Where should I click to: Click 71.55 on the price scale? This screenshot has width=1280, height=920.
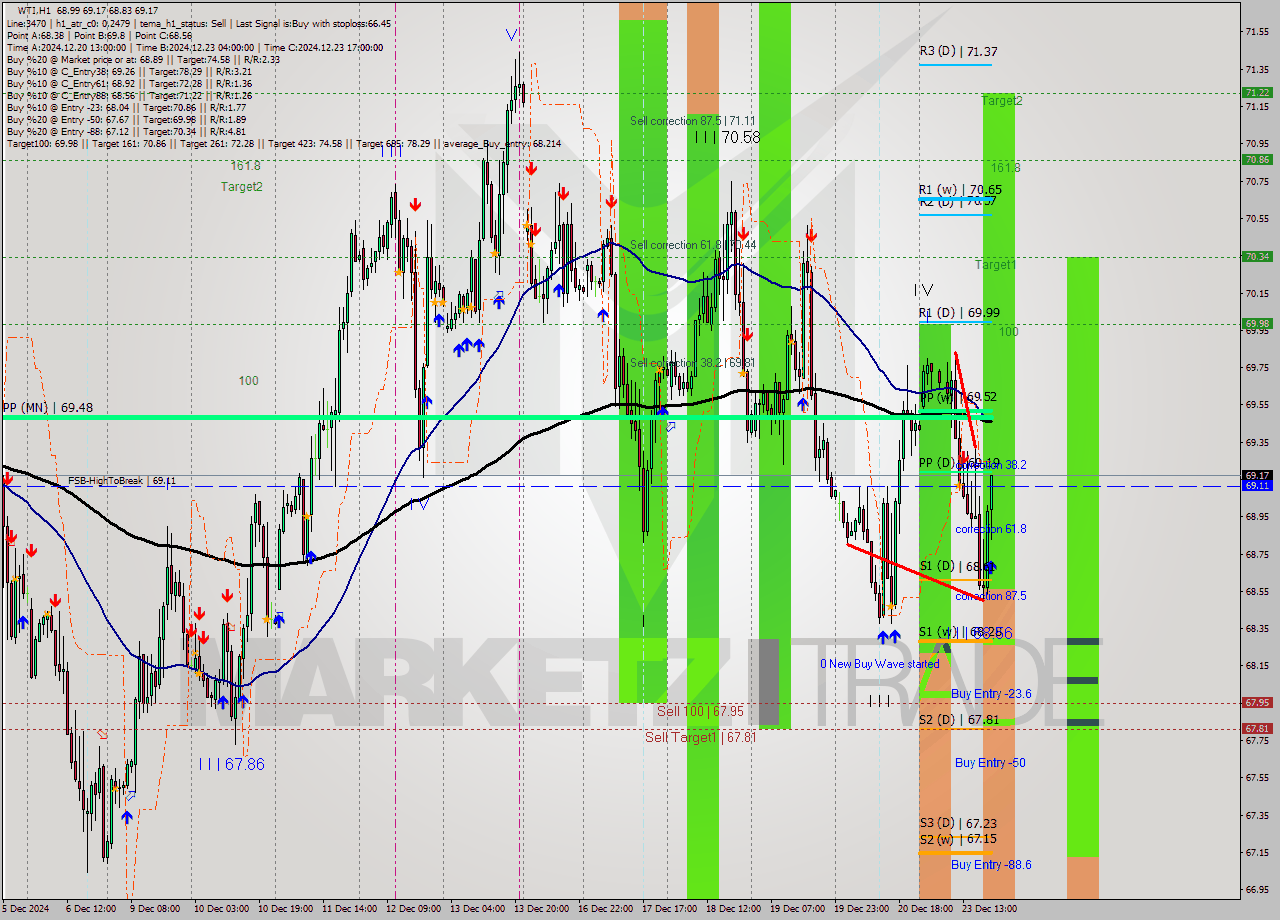point(1257,32)
